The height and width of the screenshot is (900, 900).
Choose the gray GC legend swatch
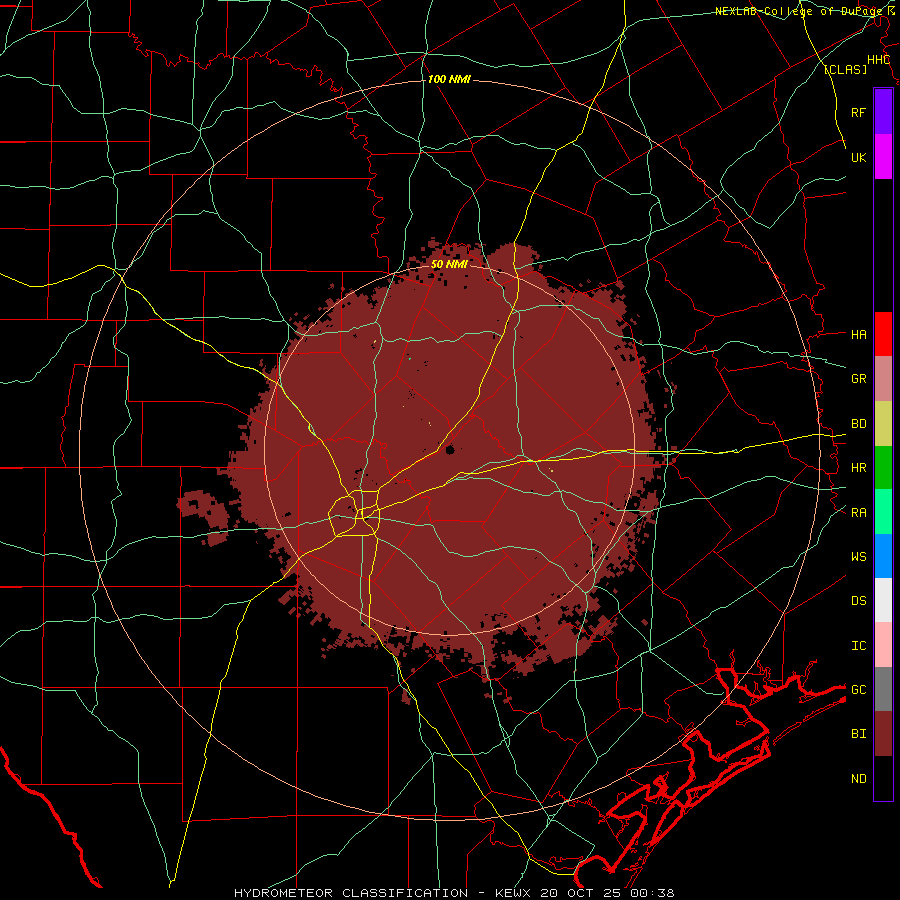click(883, 689)
